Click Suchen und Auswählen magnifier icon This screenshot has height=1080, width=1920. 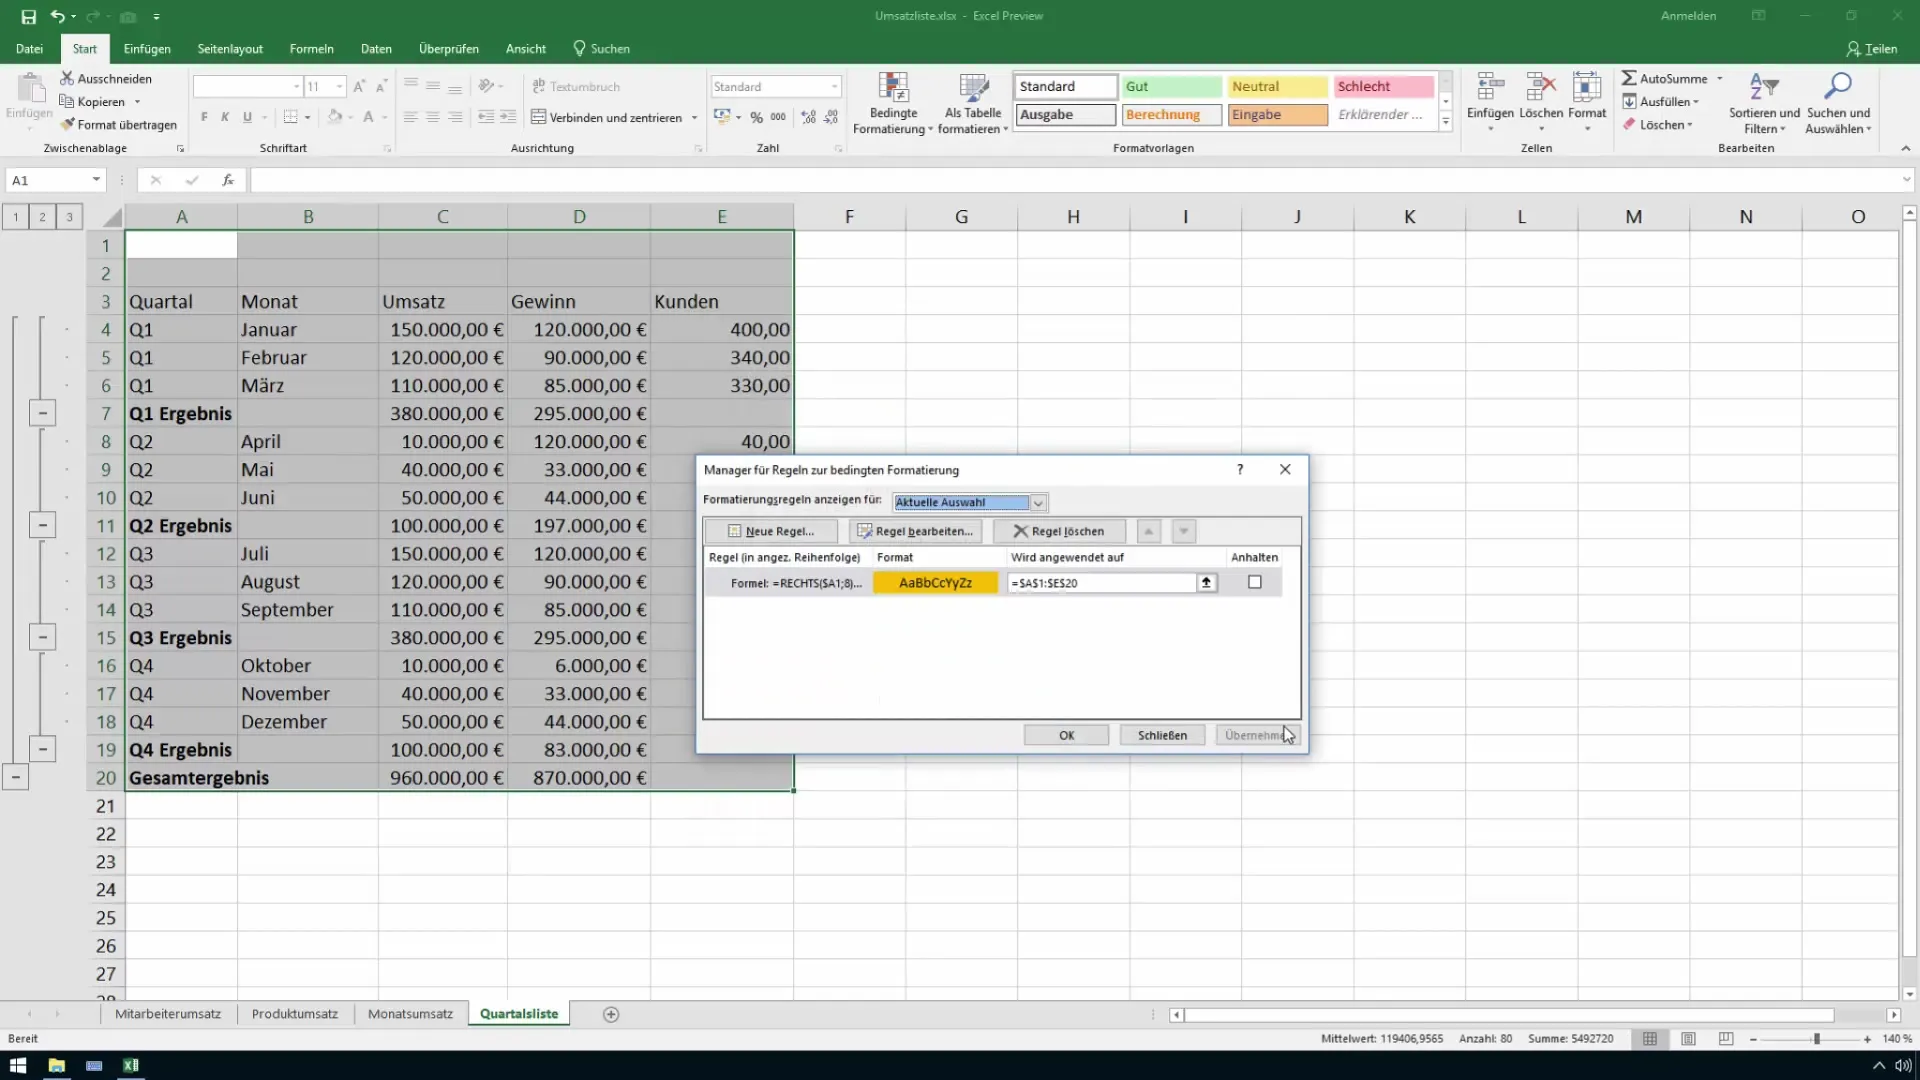pos(1837,87)
